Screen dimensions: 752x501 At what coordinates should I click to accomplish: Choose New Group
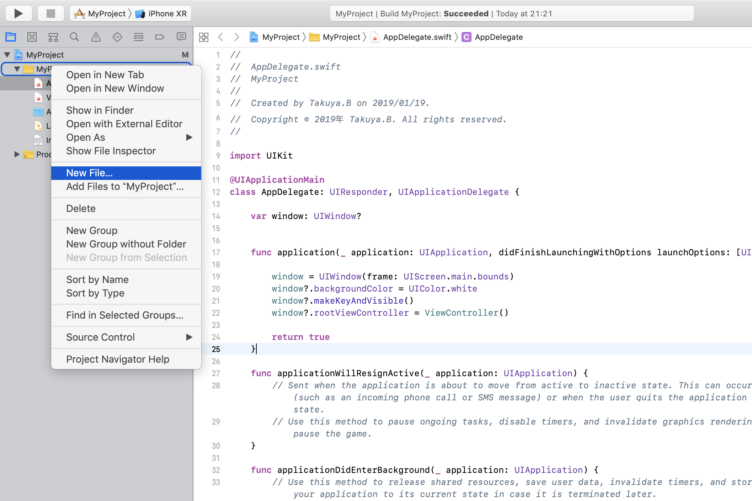pos(126,231)
